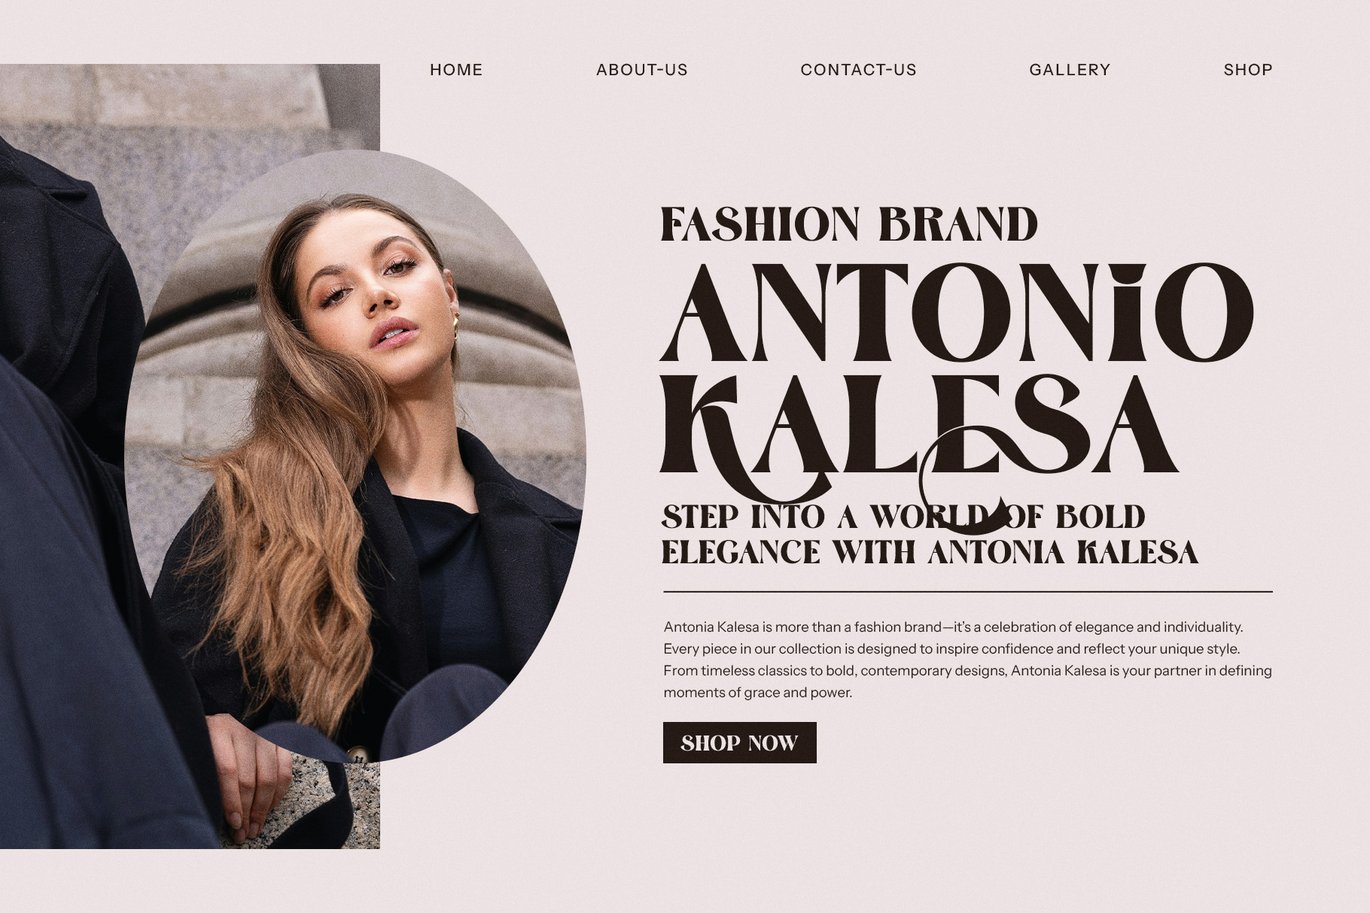Click the model's gold earring
Screen dimensions: 1370x913
click(456, 323)
